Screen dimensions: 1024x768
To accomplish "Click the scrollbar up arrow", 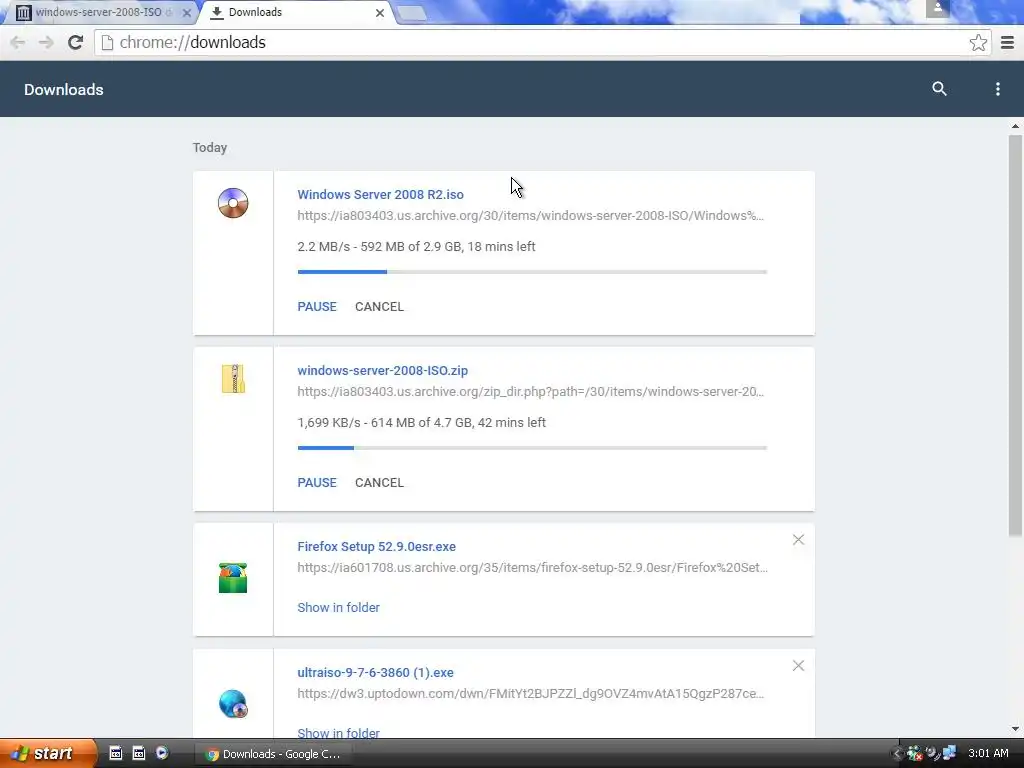I will (x=1015, y=126).
